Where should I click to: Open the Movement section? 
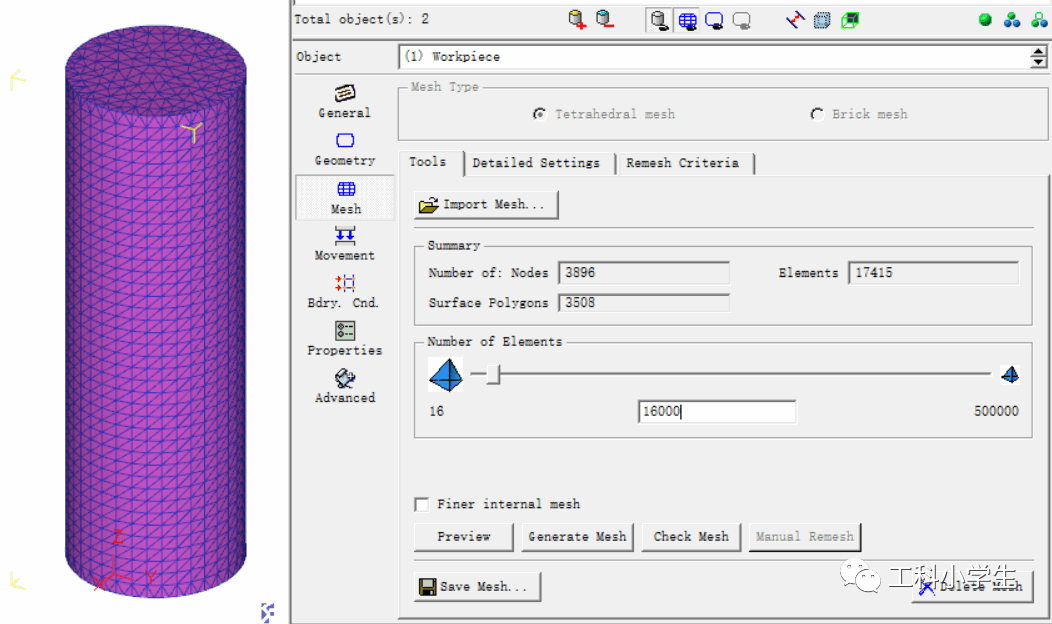tap(344, 244)
